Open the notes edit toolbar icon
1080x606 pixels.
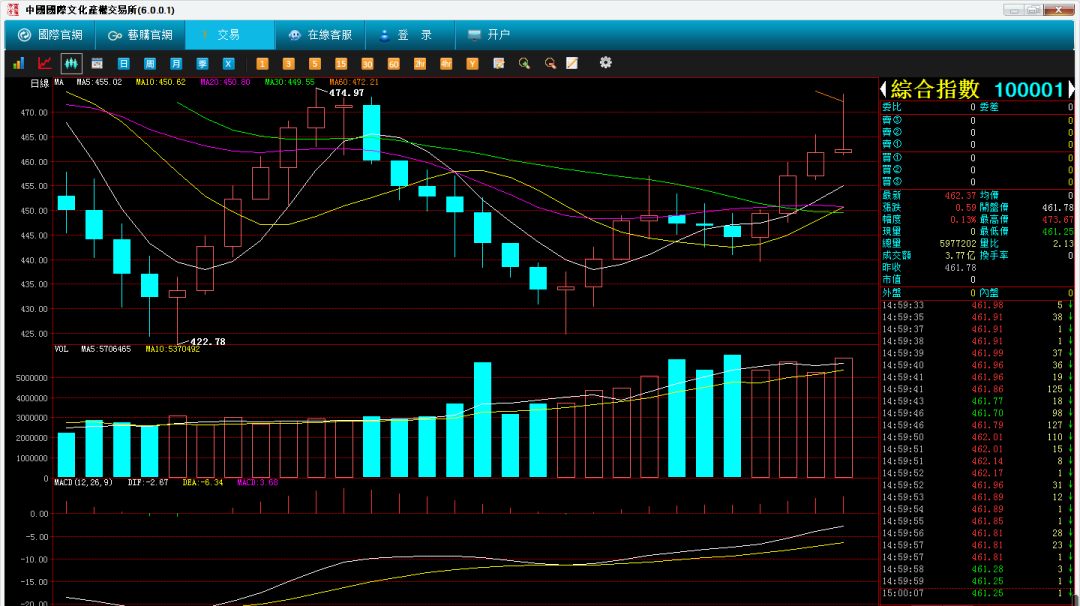(x=499, y=63)
